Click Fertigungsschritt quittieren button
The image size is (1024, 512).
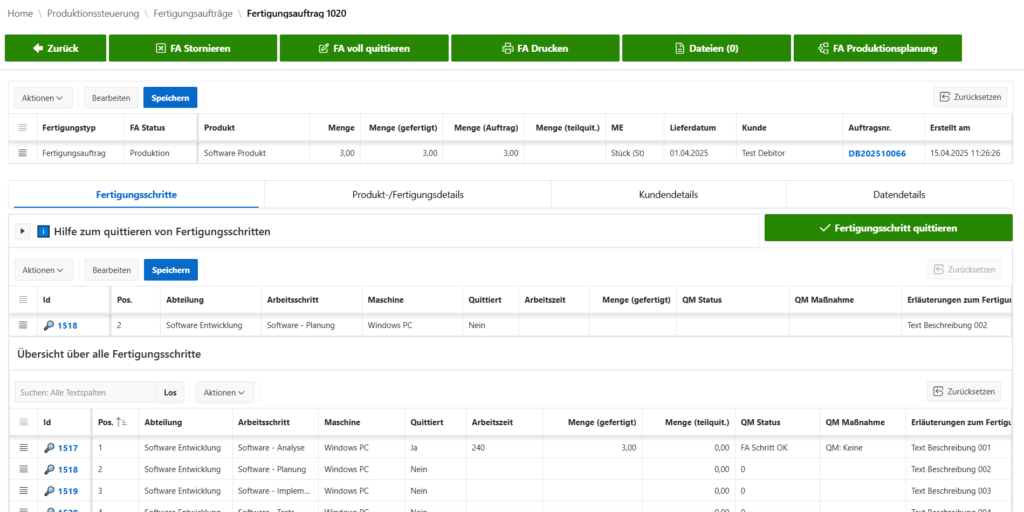888,228
